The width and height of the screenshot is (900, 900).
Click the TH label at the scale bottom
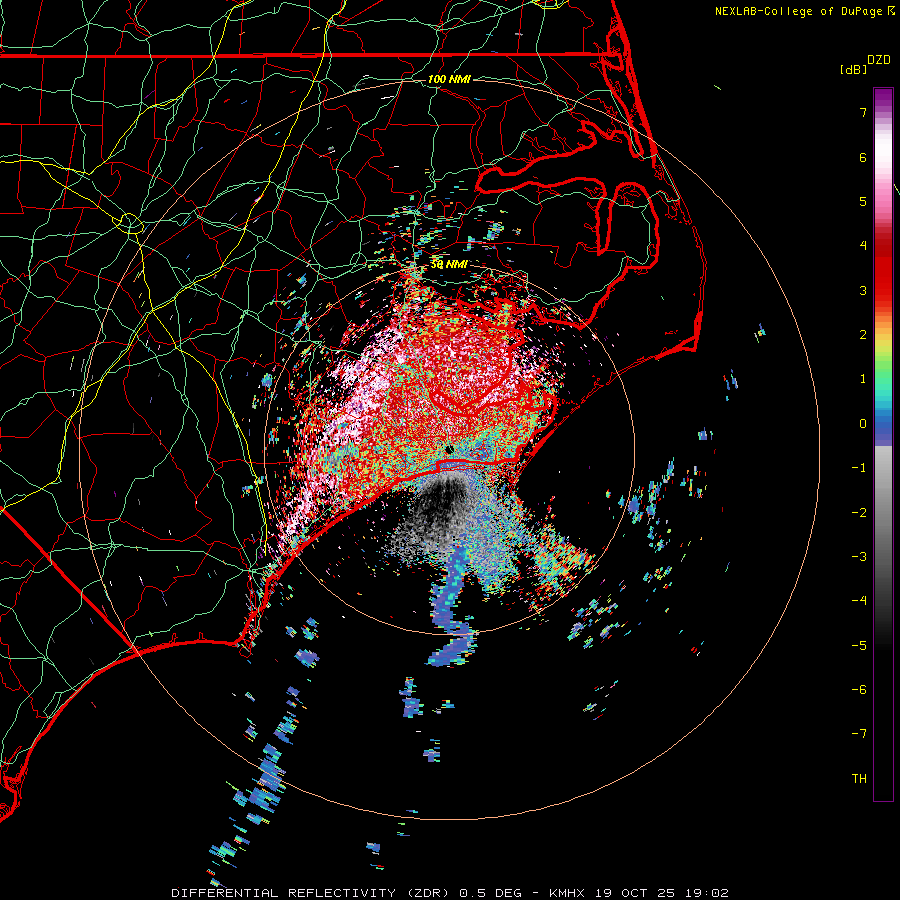tap(859, 779)
